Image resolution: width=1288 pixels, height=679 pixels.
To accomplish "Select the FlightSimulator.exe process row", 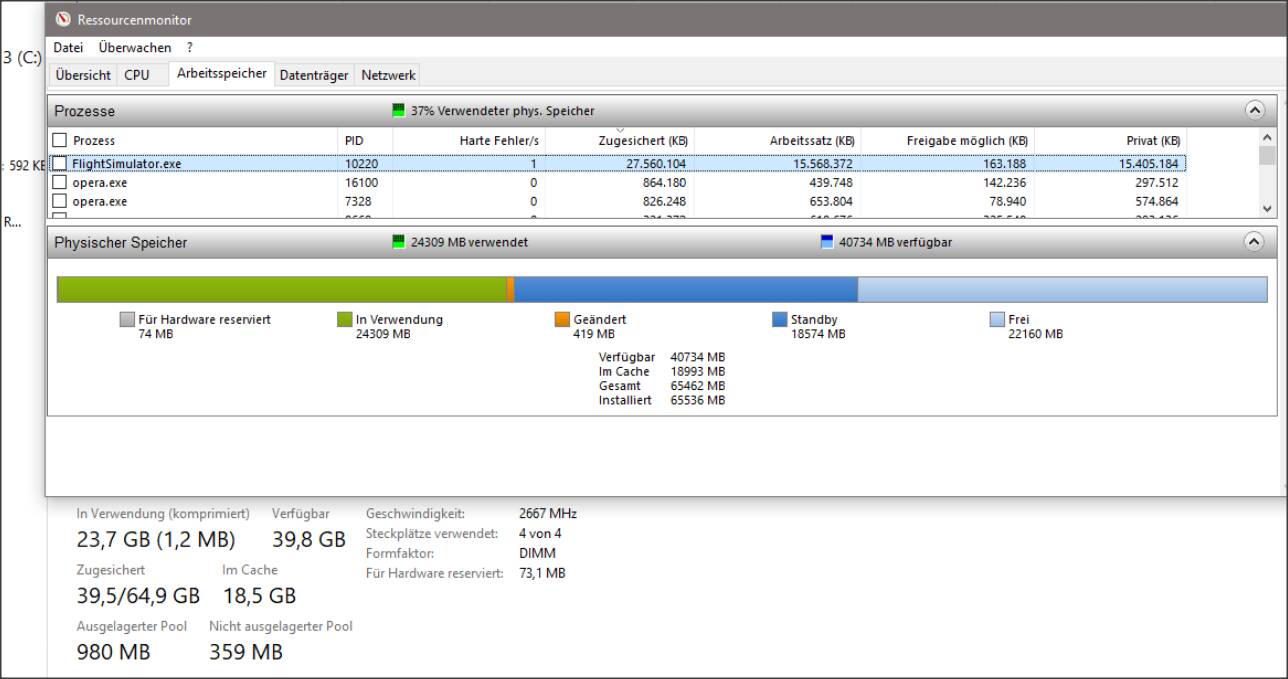I will click(618, 163).
